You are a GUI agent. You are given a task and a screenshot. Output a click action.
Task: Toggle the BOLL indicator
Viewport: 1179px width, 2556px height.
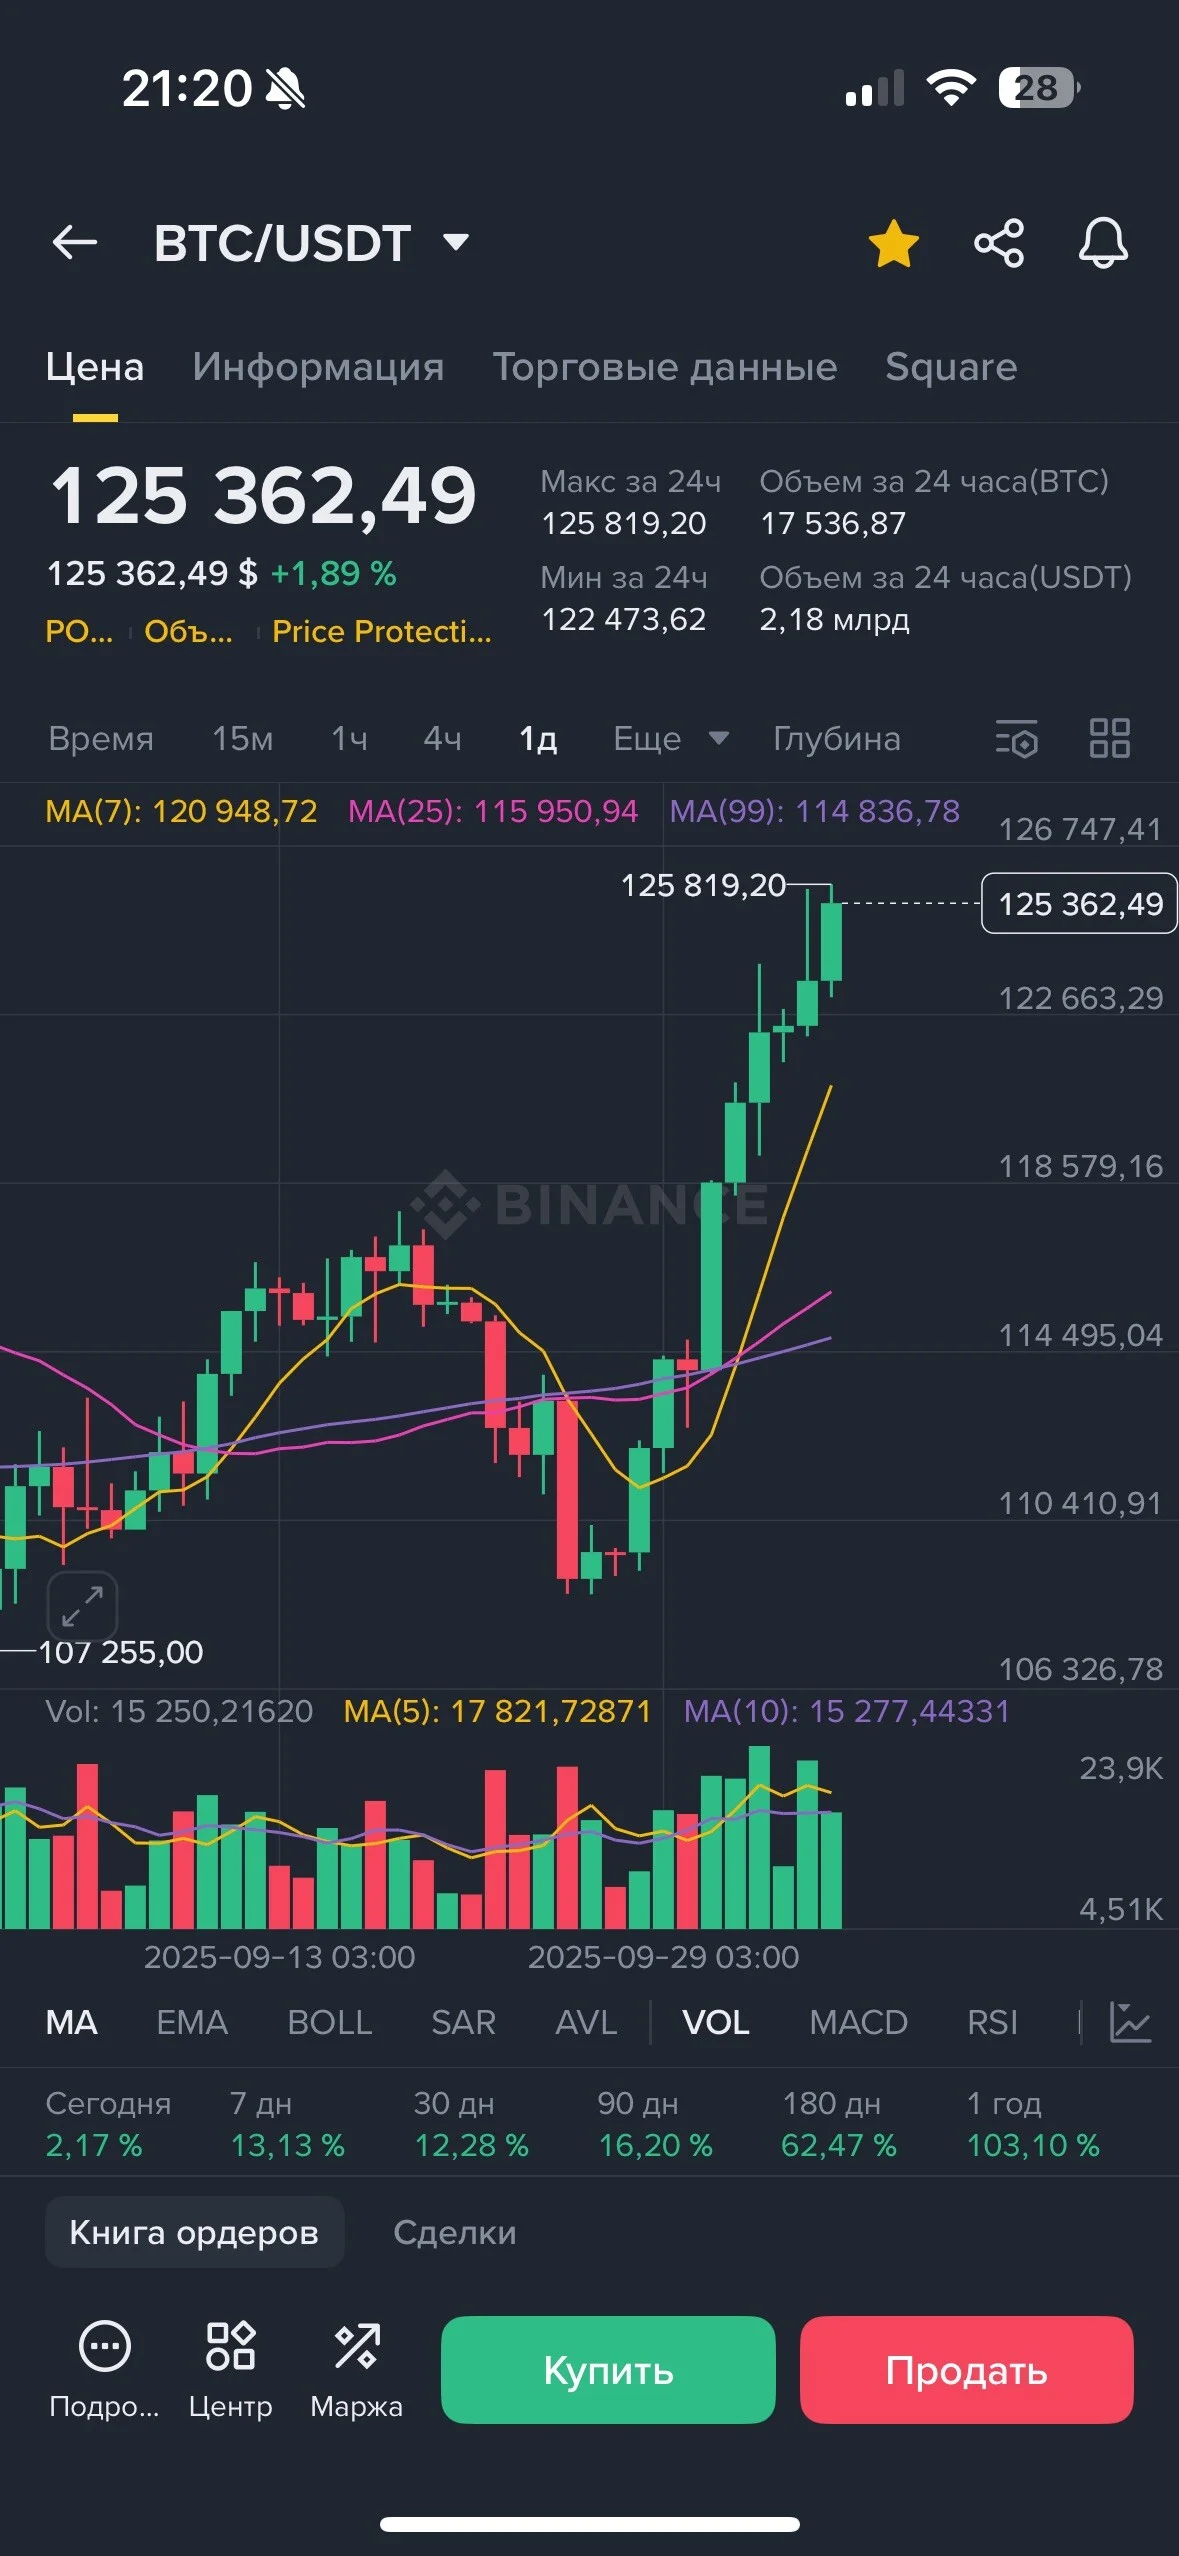(329, 2022)
